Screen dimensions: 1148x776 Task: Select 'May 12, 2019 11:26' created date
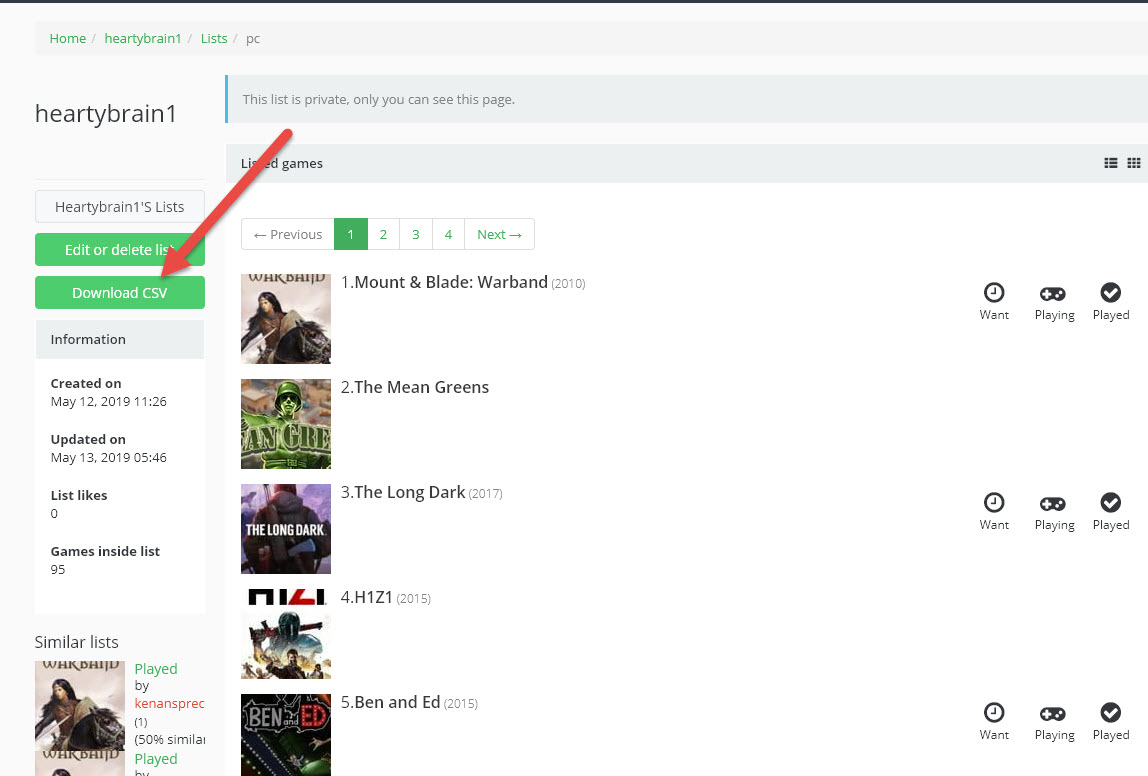108,401
